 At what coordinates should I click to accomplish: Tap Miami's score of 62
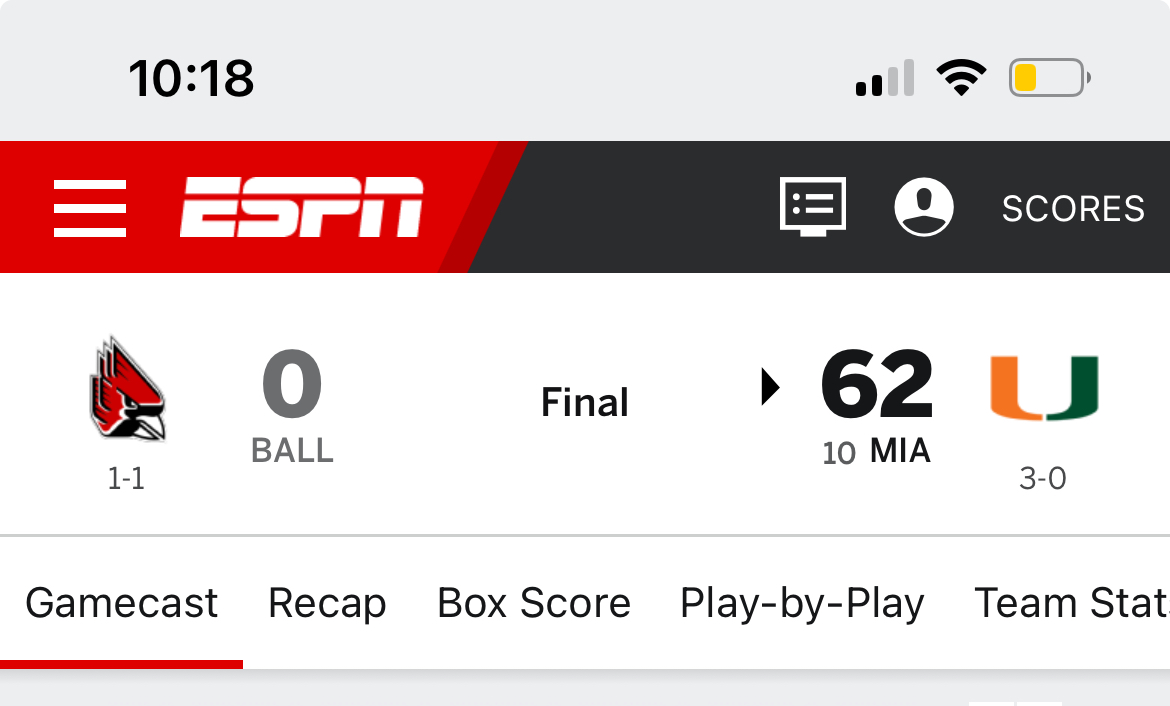tap(877, 384)
